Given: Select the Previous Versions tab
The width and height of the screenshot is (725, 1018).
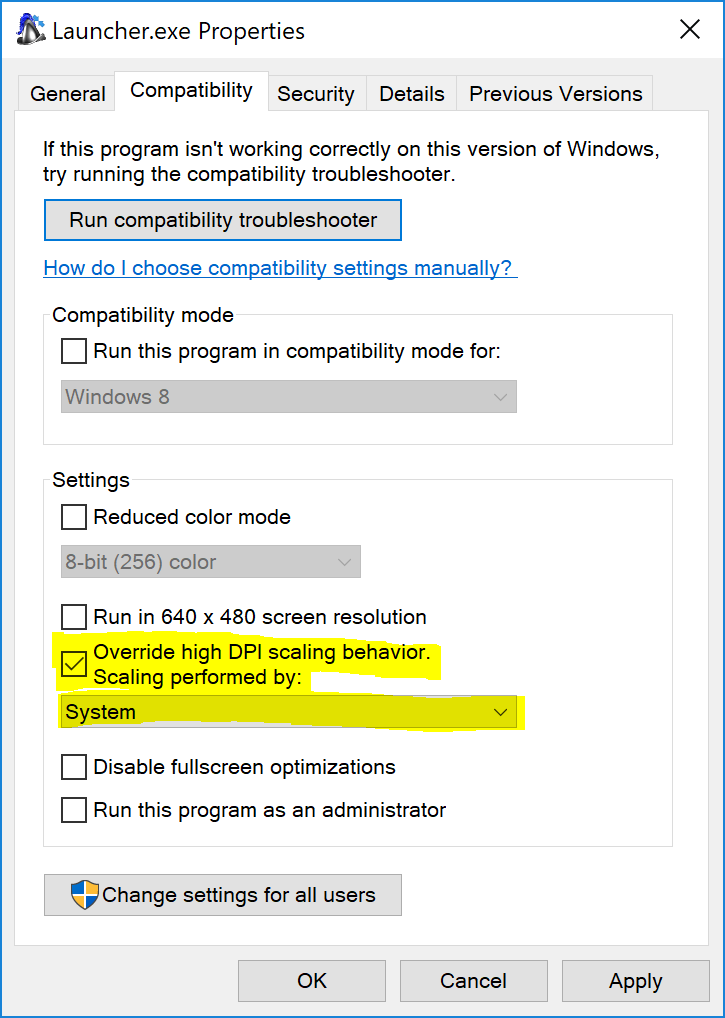Looking at the screenshot, I should coord(555,94).
